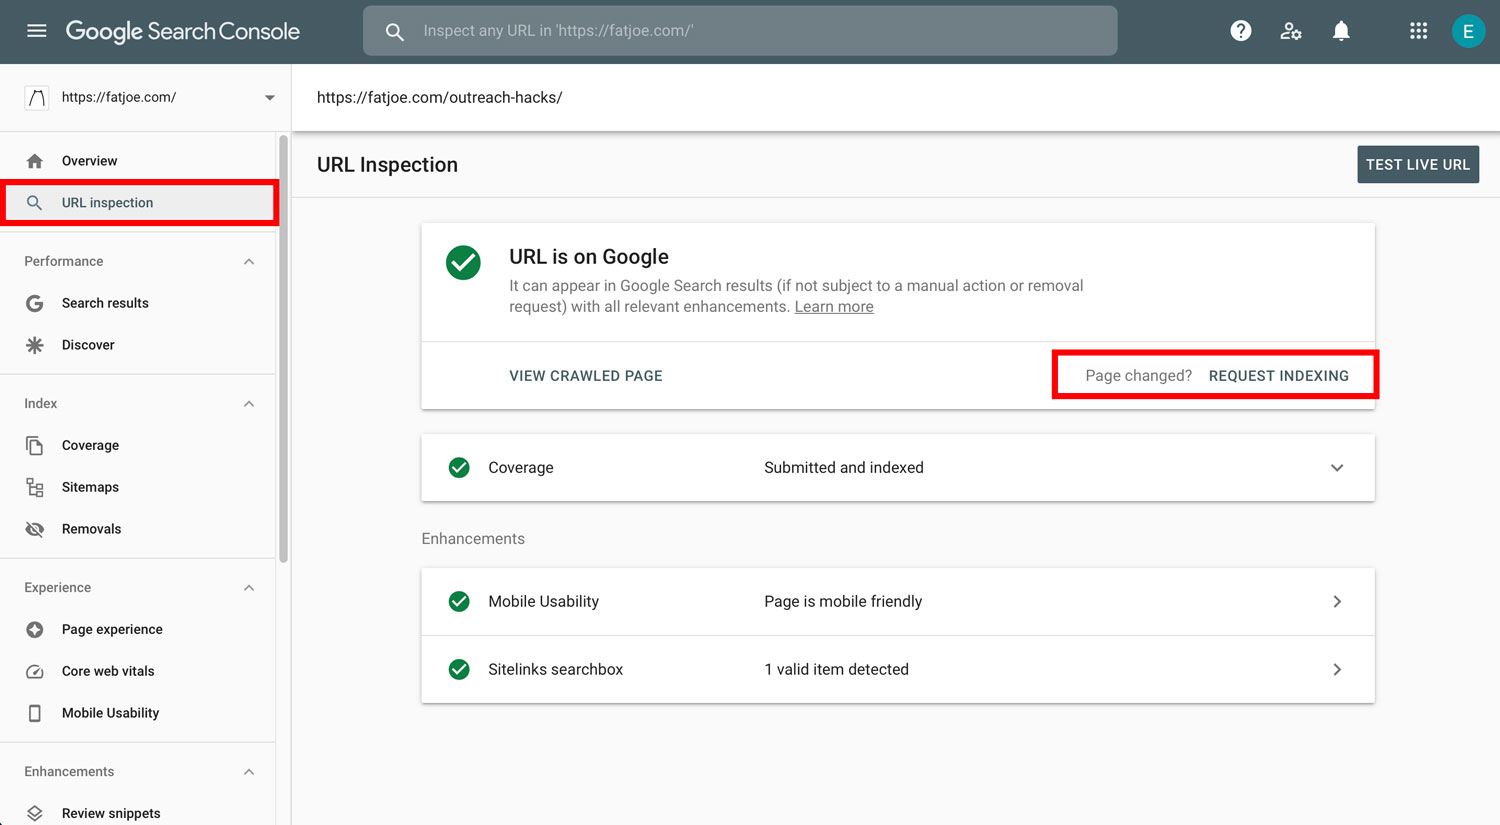
Task: Click the Overview home icon
Action: (35, 161)
